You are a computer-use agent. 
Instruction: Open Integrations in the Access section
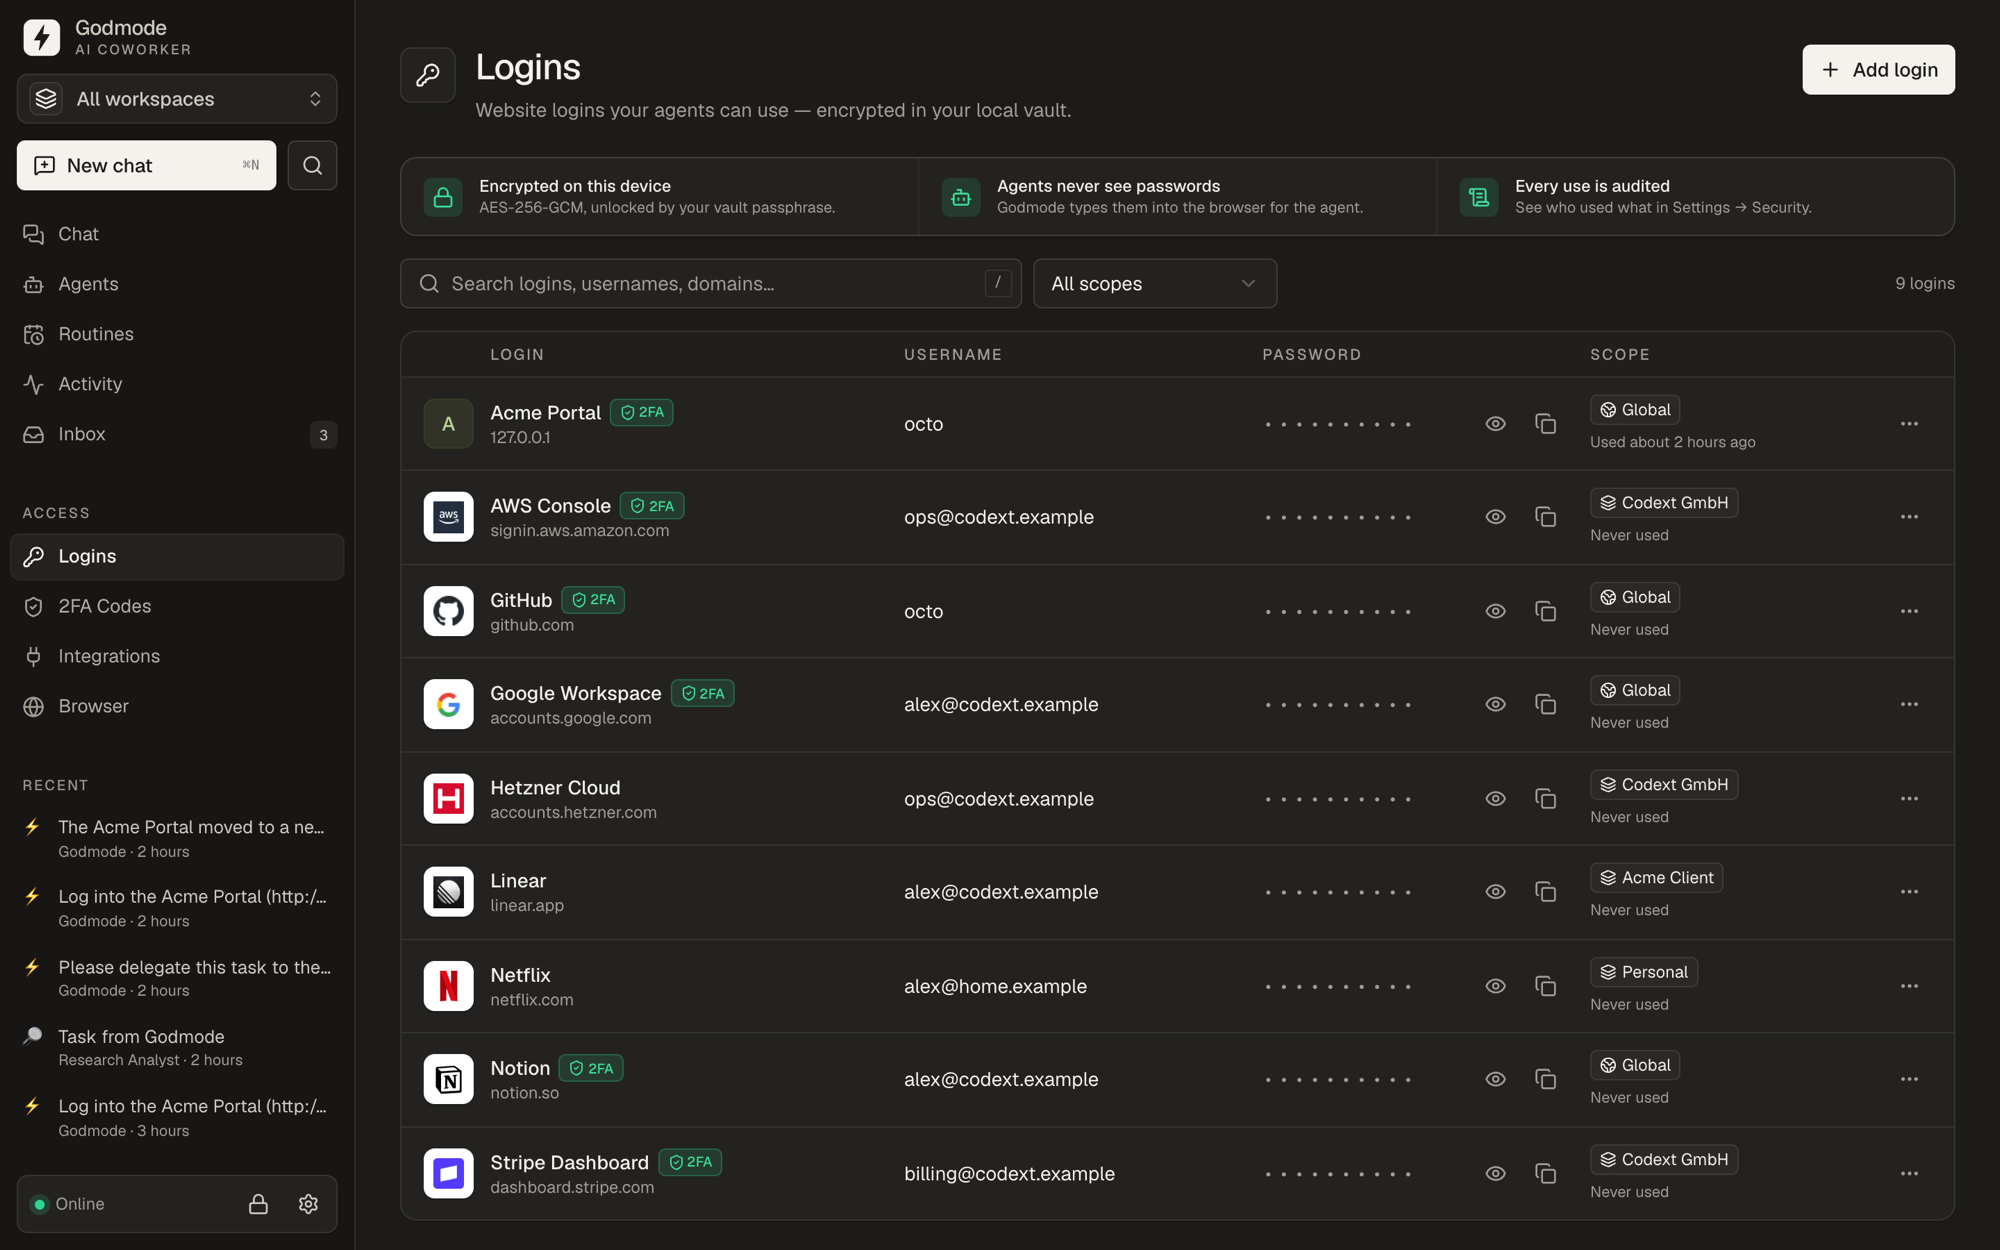coord(177,656)
